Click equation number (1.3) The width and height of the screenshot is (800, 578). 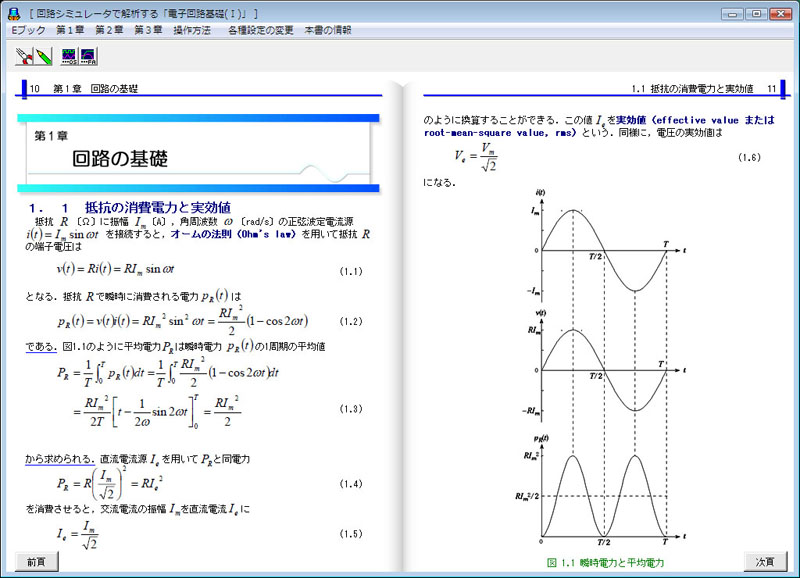coord(351,409)
